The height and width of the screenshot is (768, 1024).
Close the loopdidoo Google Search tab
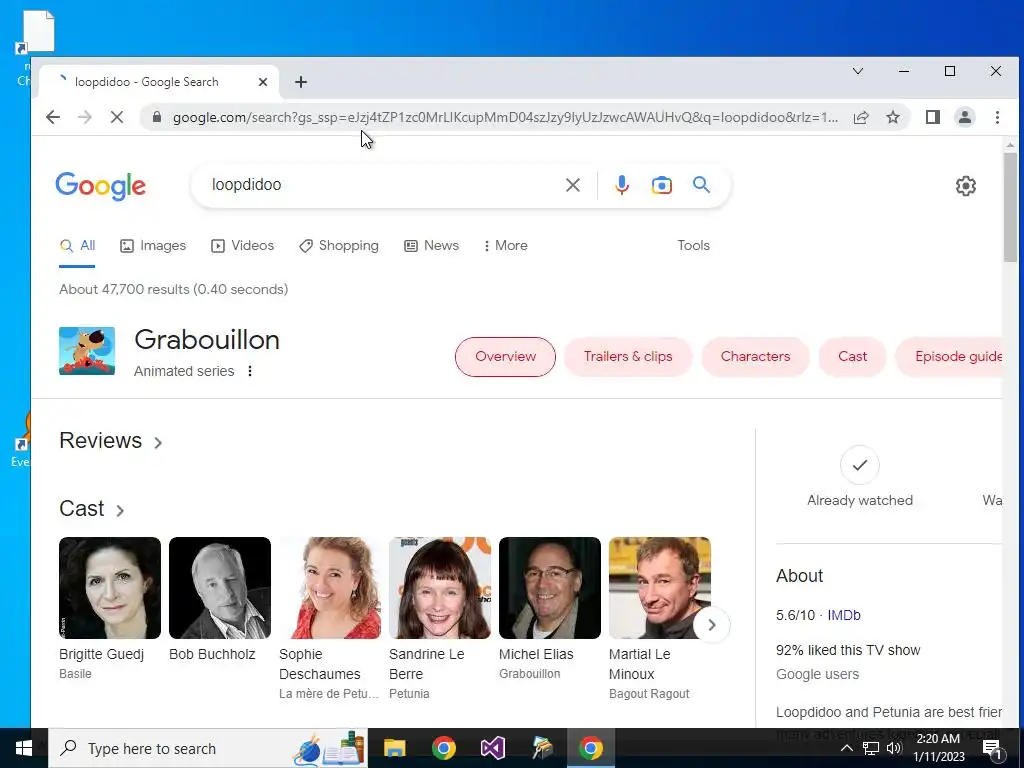point(263,82)
